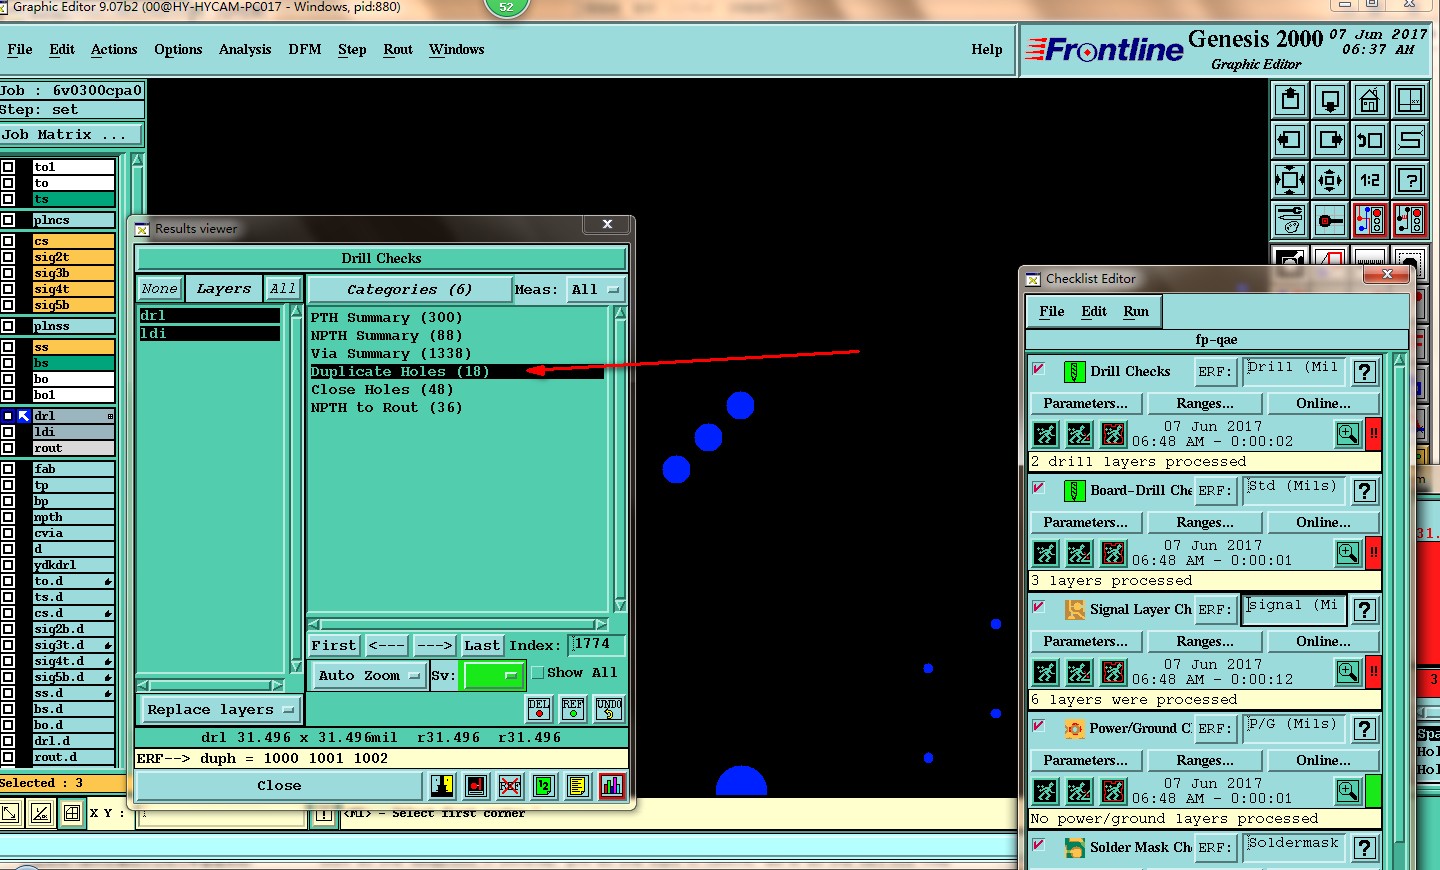Screen dimensions: 1440x870
Task: Open Ranges for Signal Layer Checks
Action: [x=1205, y=641]
